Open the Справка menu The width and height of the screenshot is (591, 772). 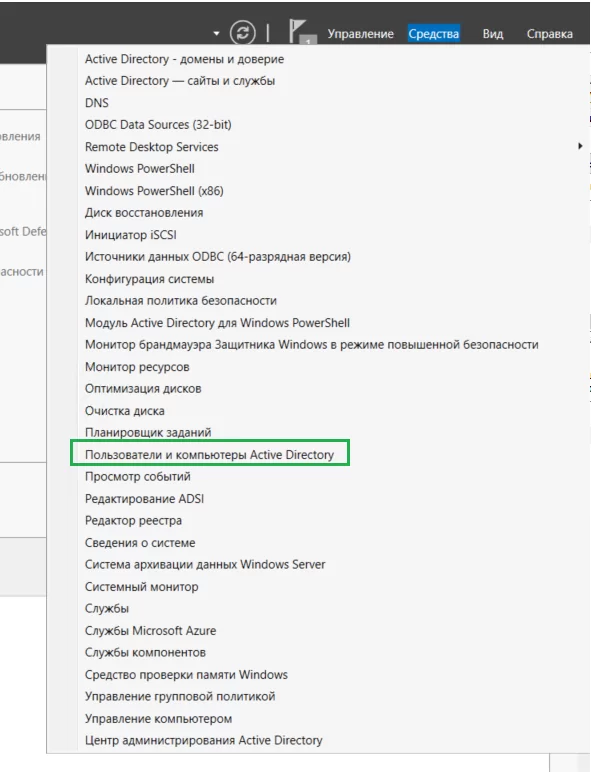(550, 34)
